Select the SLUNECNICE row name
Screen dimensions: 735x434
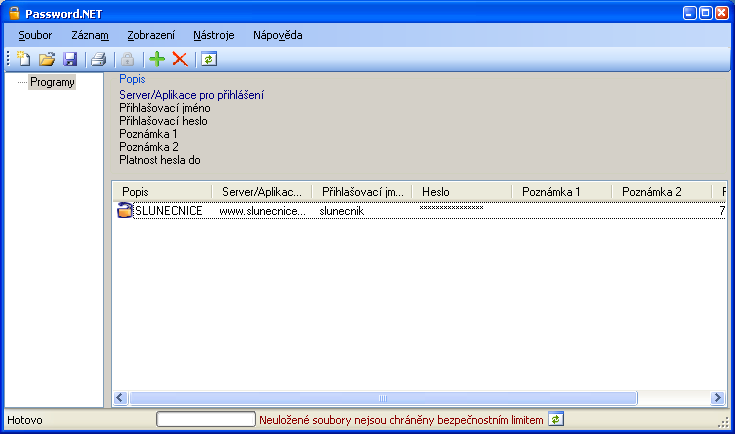coord(169,211)
